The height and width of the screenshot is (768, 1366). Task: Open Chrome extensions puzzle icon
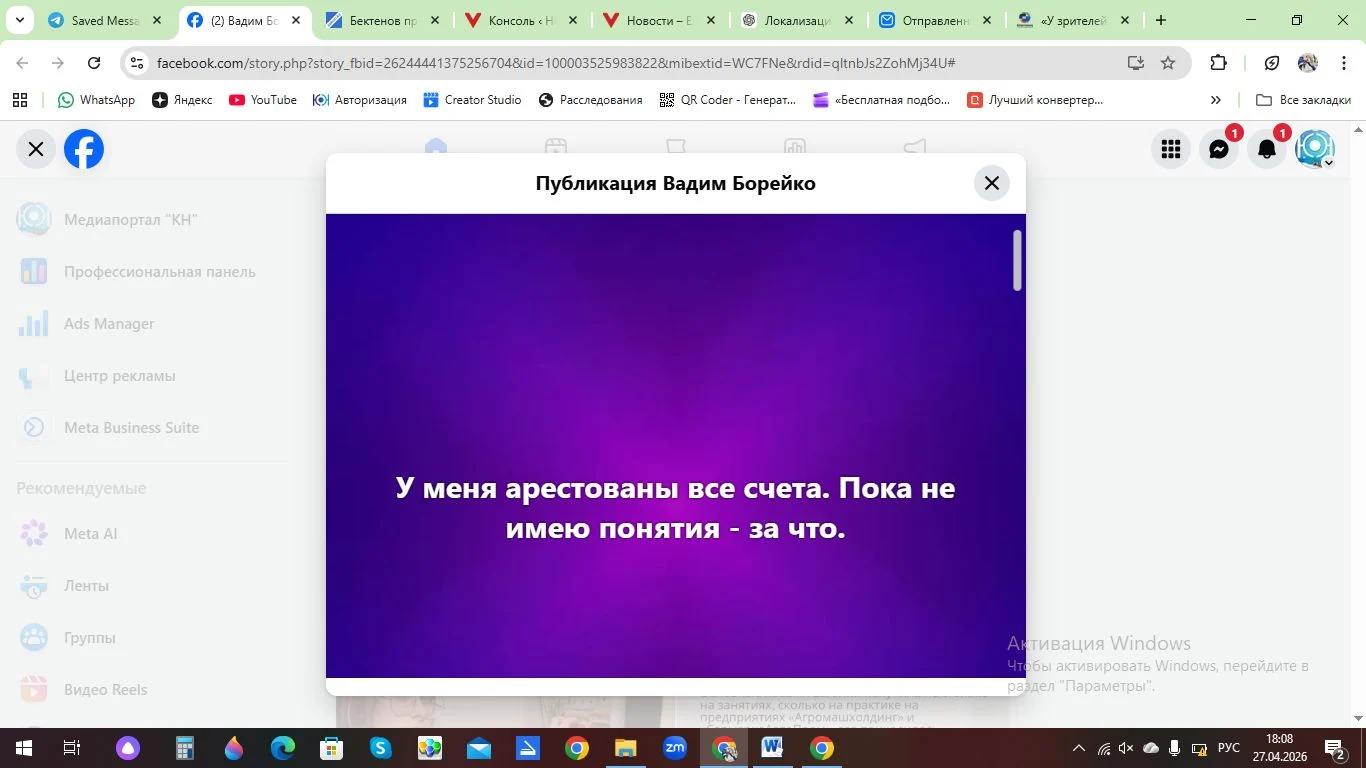(1217, 63)
